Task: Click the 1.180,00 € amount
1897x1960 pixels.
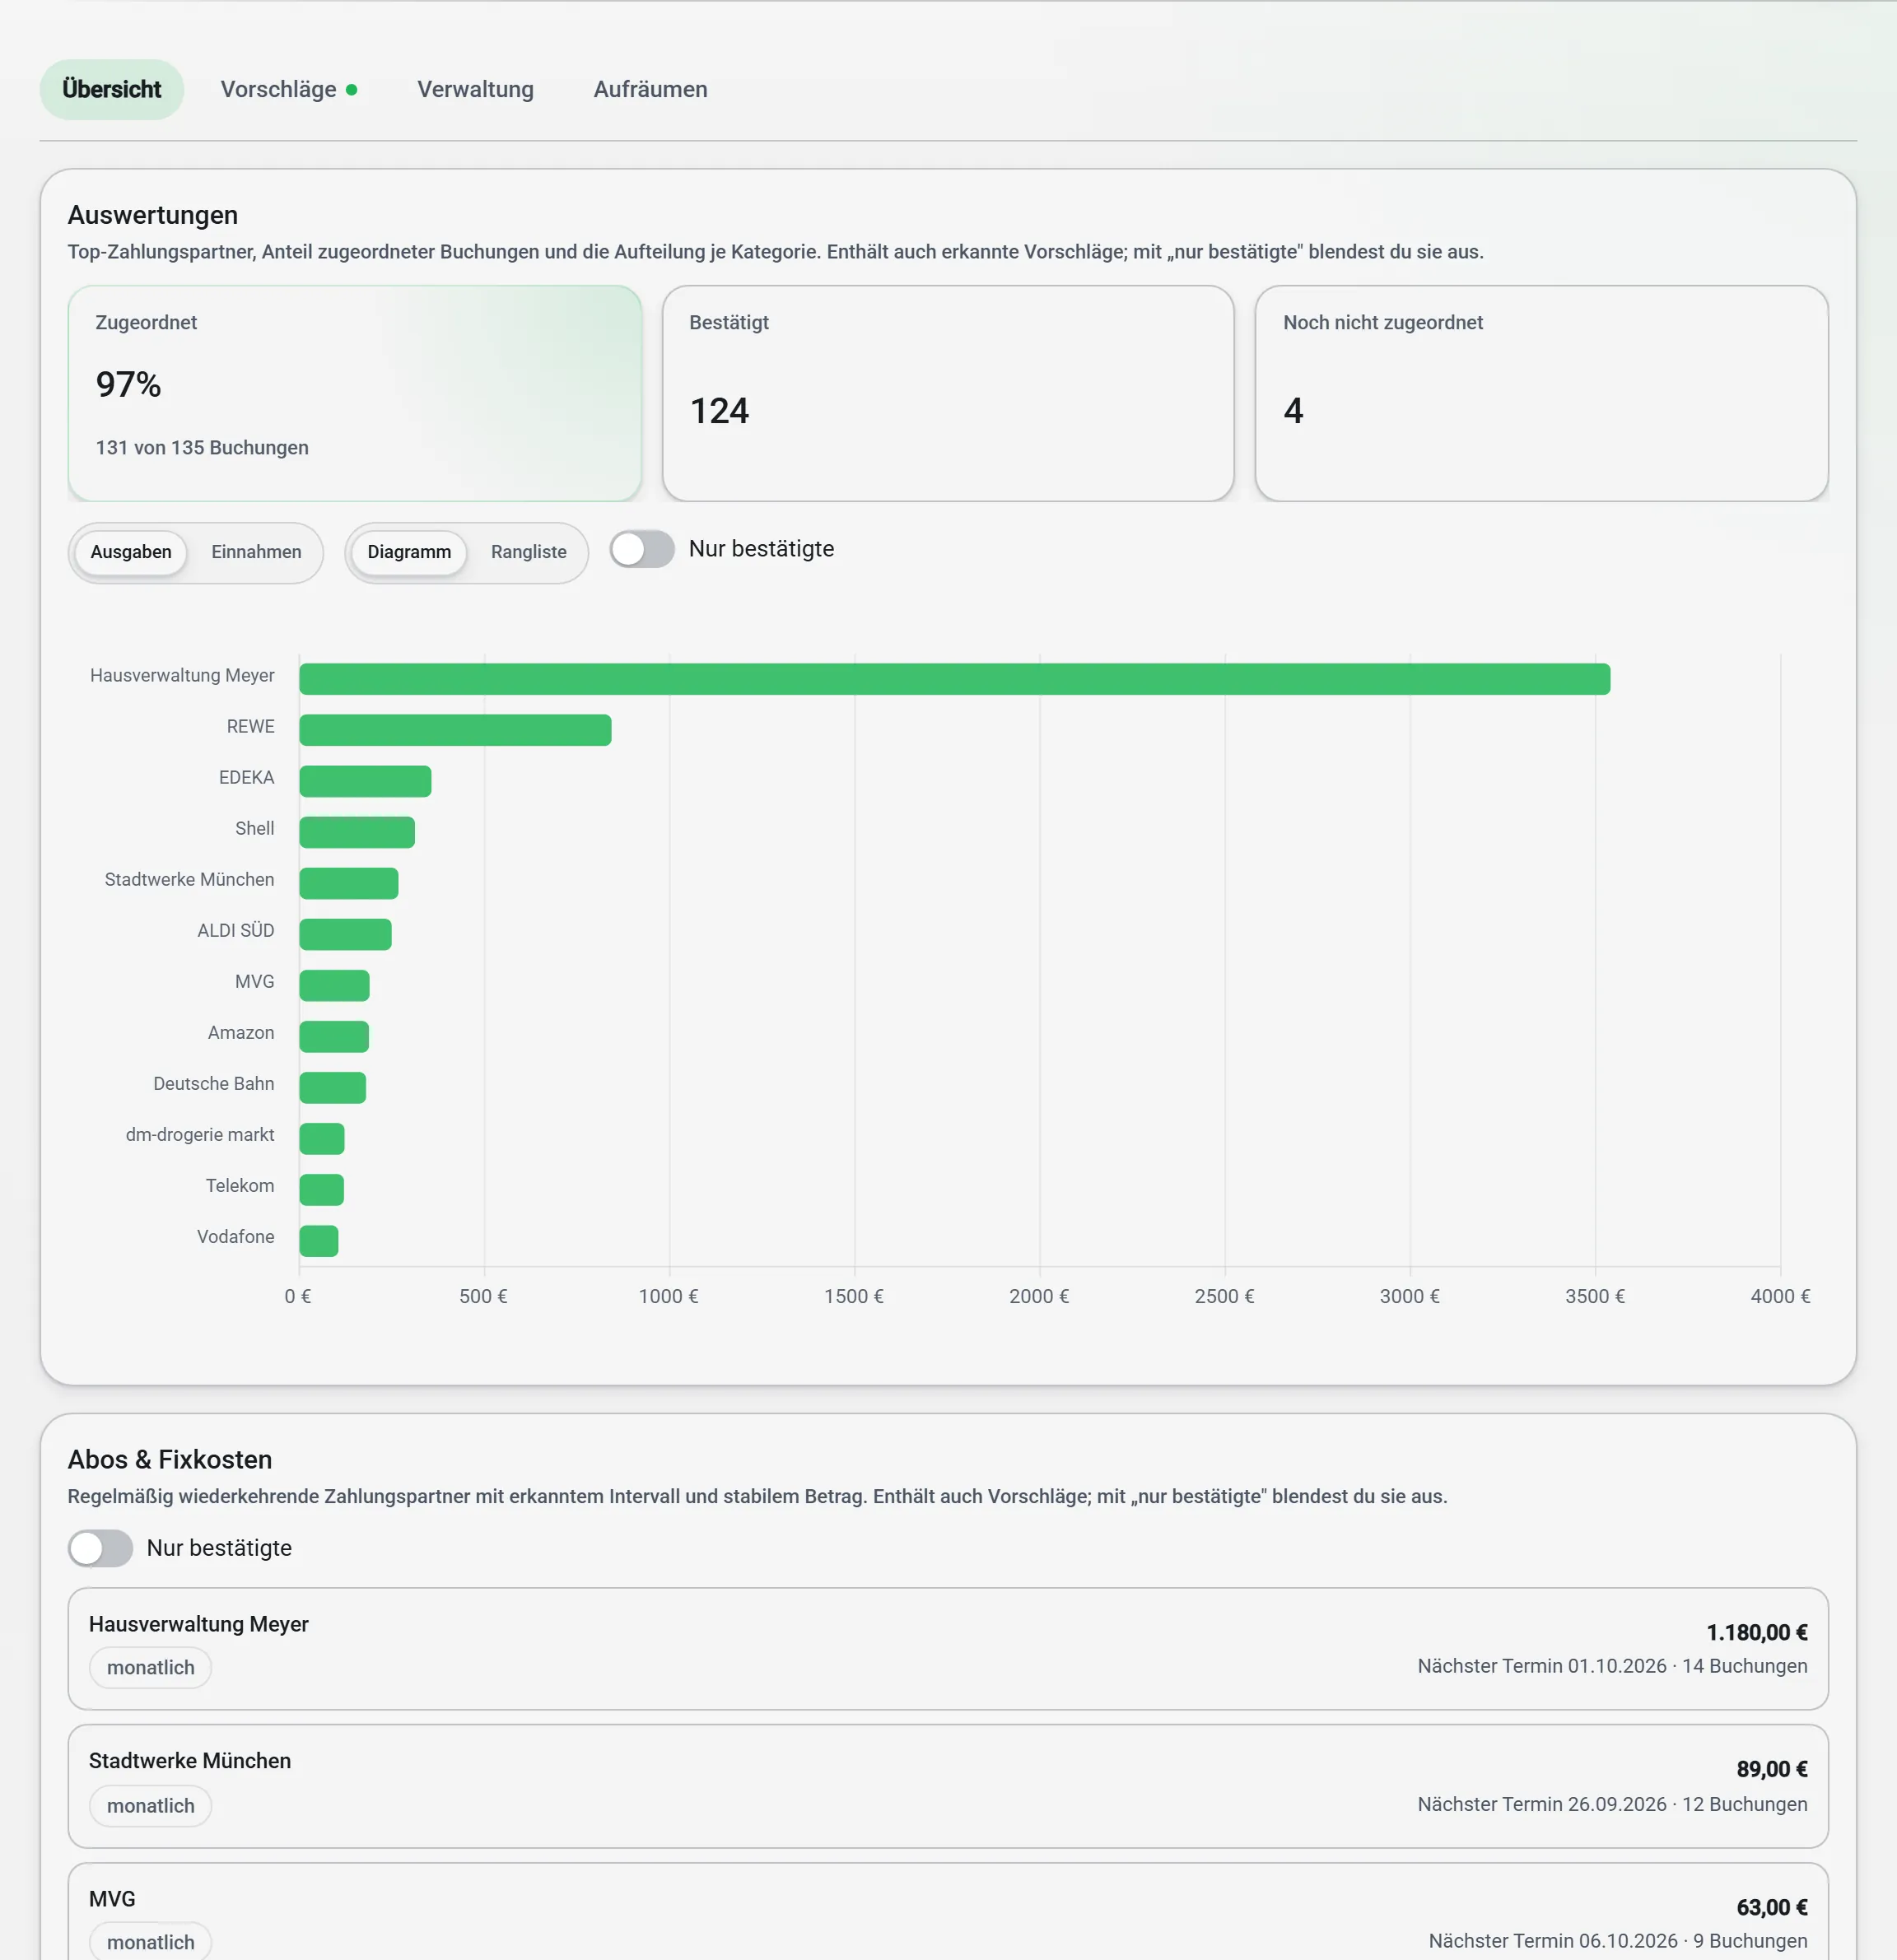Action: tap(1756, 1632)
